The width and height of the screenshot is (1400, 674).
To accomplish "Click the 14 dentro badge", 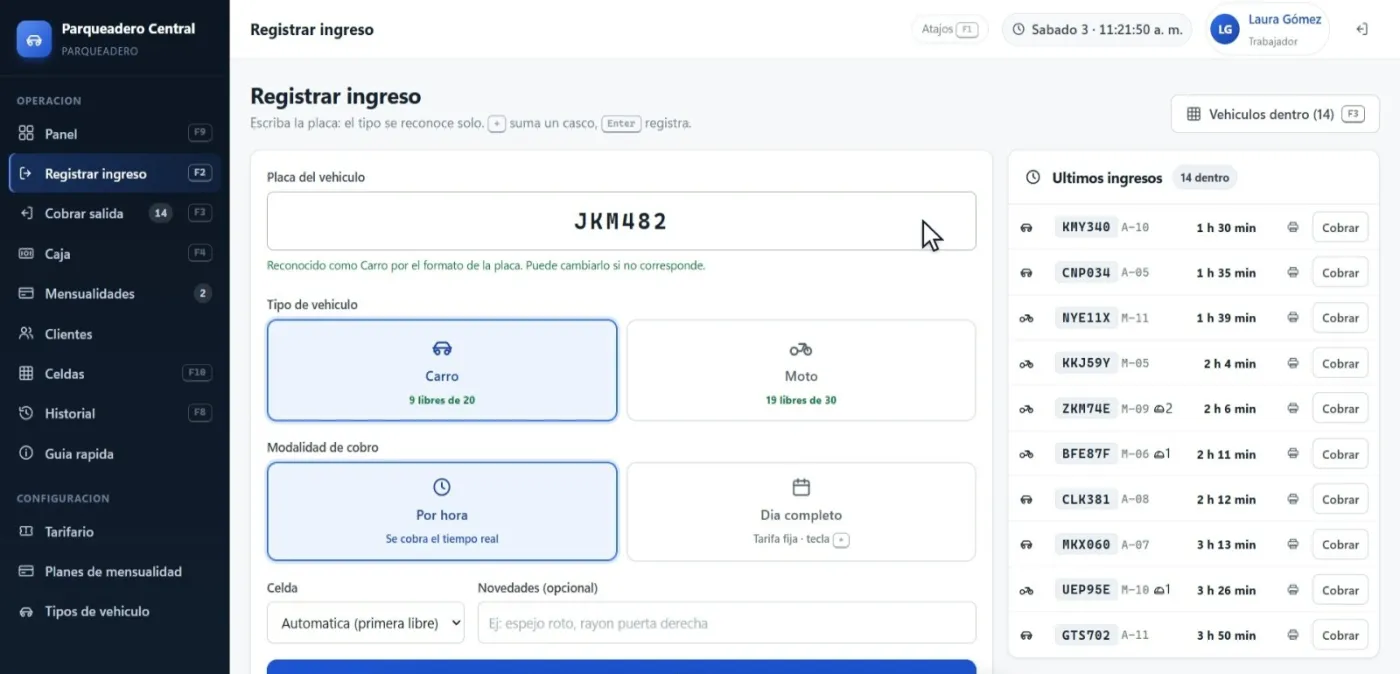I will click(1204, 177).
